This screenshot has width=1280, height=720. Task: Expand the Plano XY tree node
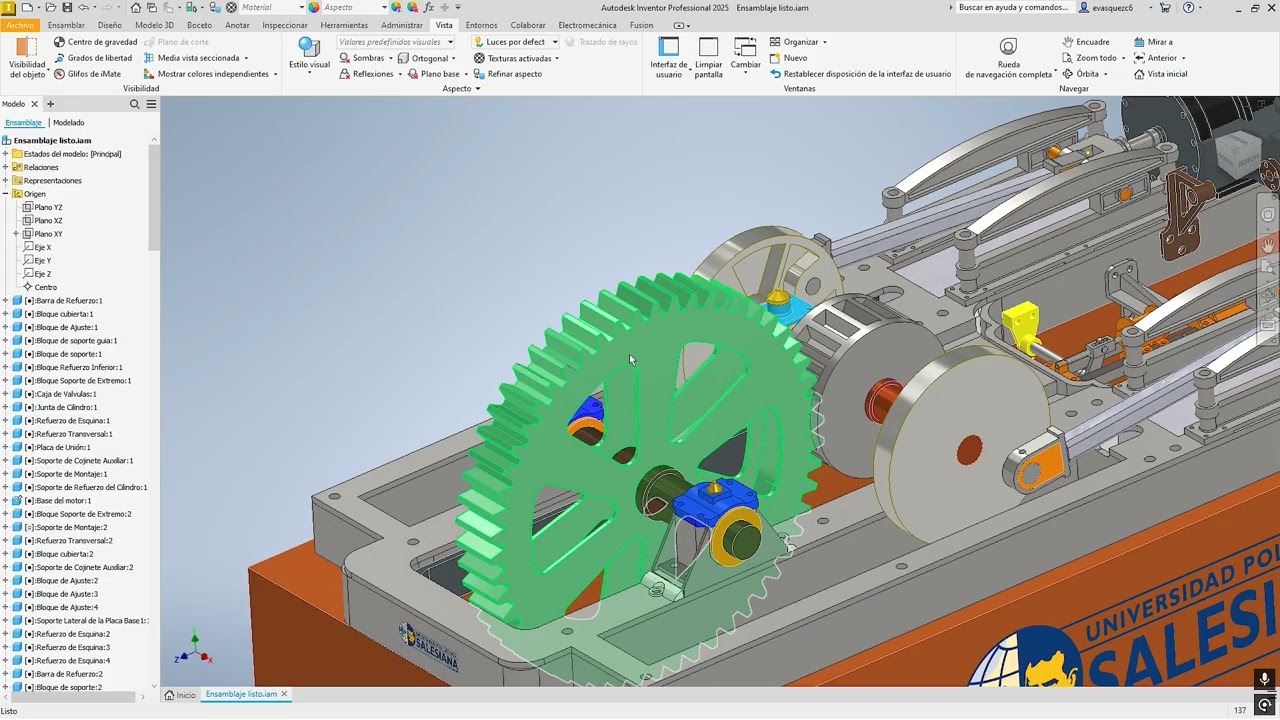tap(16, 234)
